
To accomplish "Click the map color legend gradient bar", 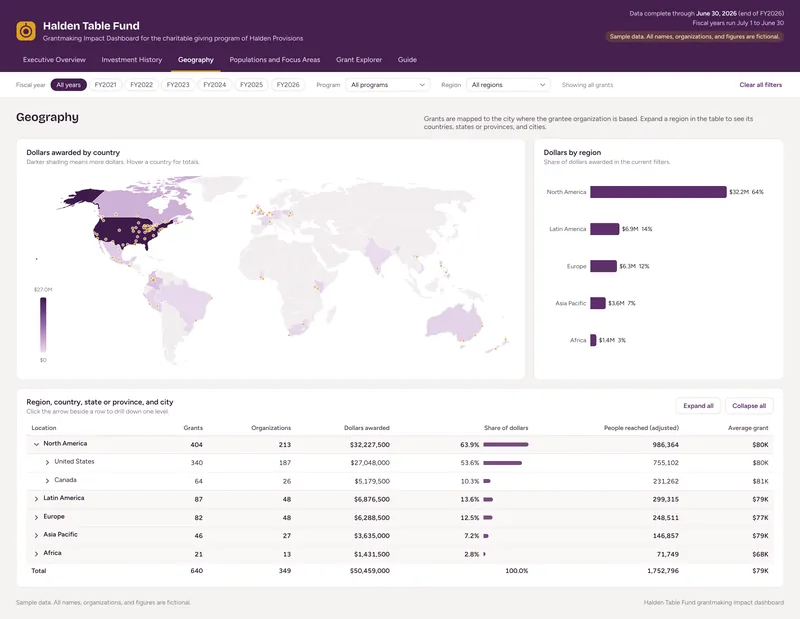I will pyautogui.click(x=43, y=325).
